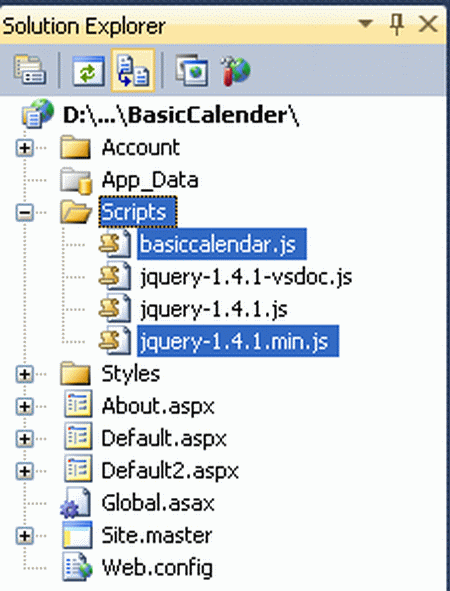Click the Styles folder icon
Screen dimensions: 450x591
pos(75,374)
